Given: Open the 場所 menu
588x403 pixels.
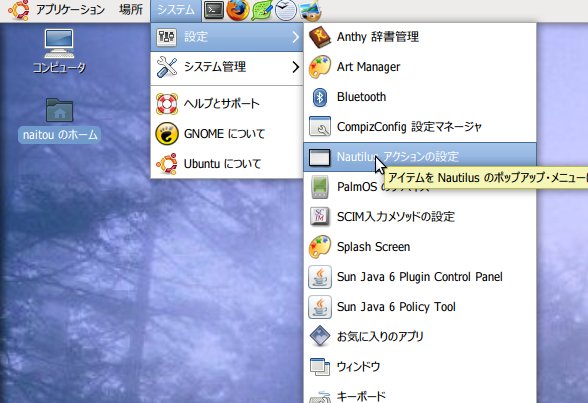Looking at the screenshot, I should [x=131, y=10].
